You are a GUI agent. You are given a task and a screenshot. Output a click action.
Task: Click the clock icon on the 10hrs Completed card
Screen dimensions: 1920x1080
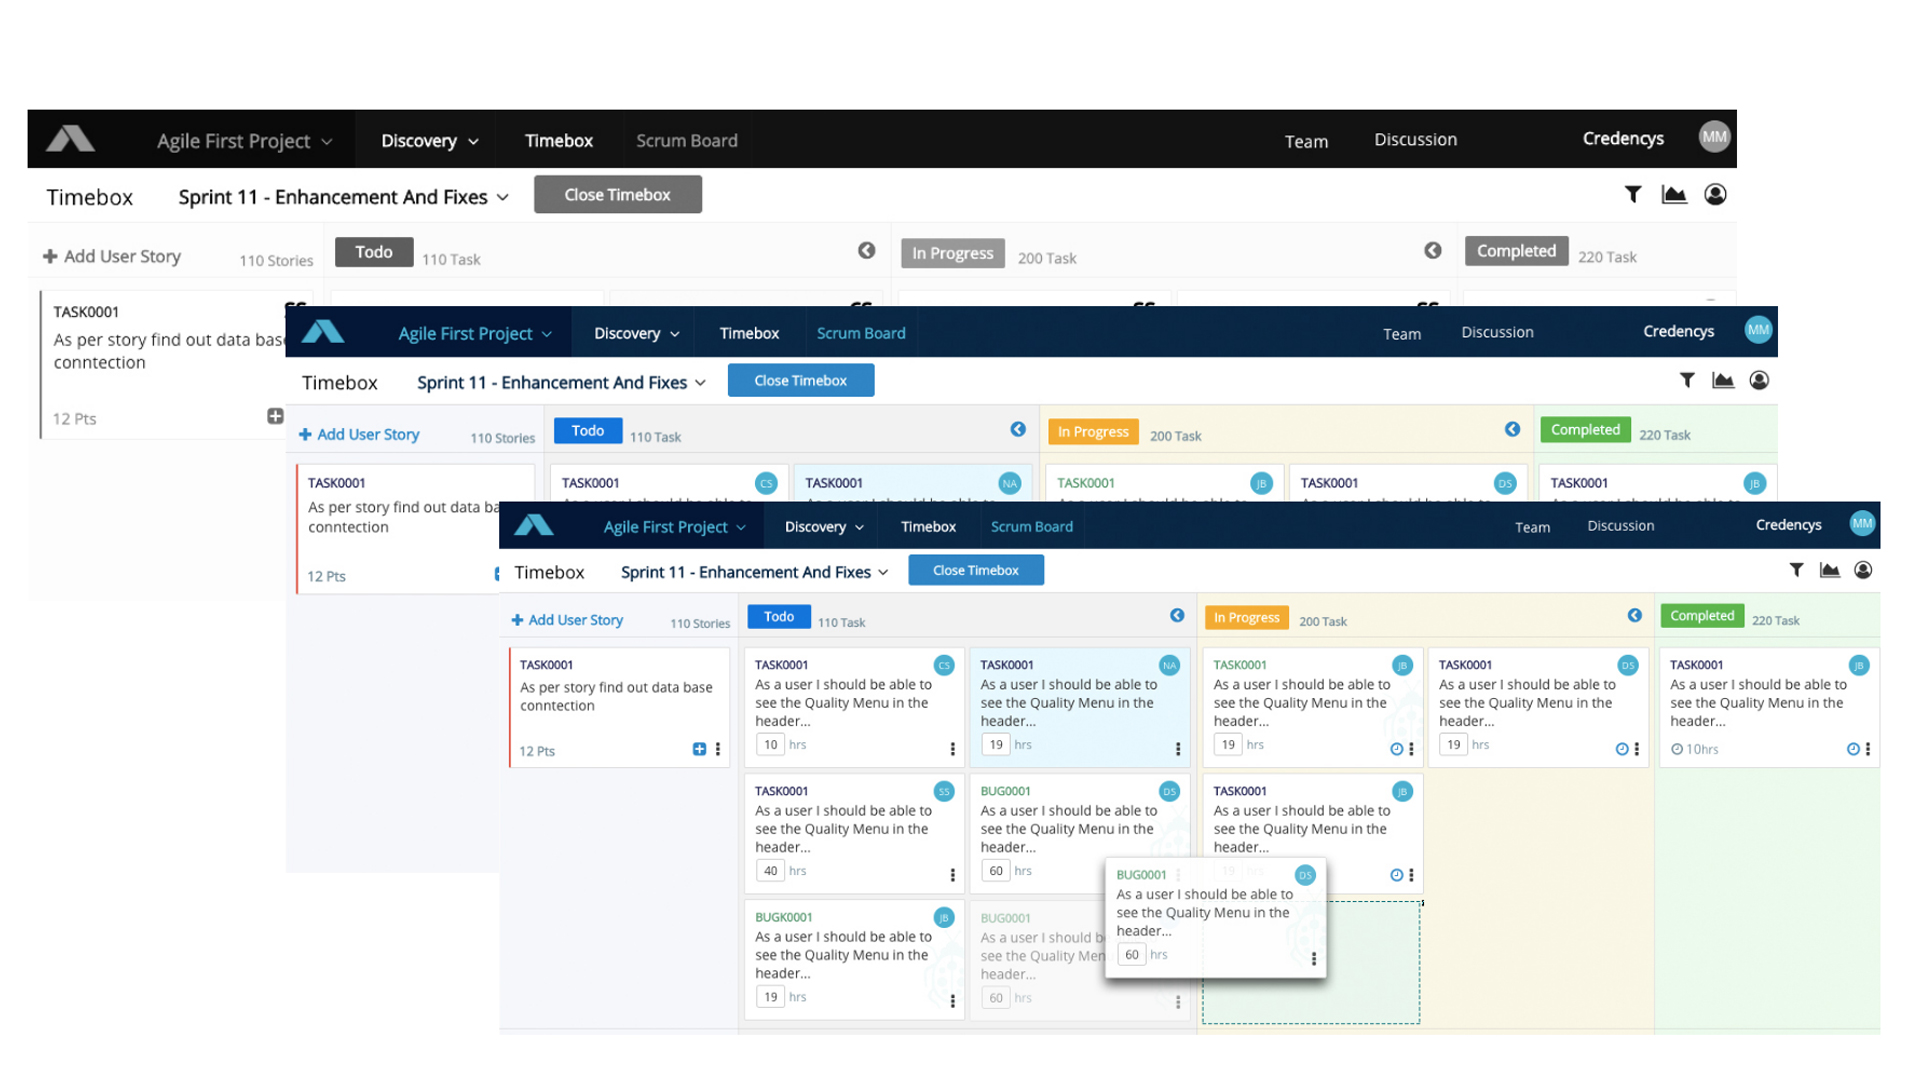(x=1852, y=749)
